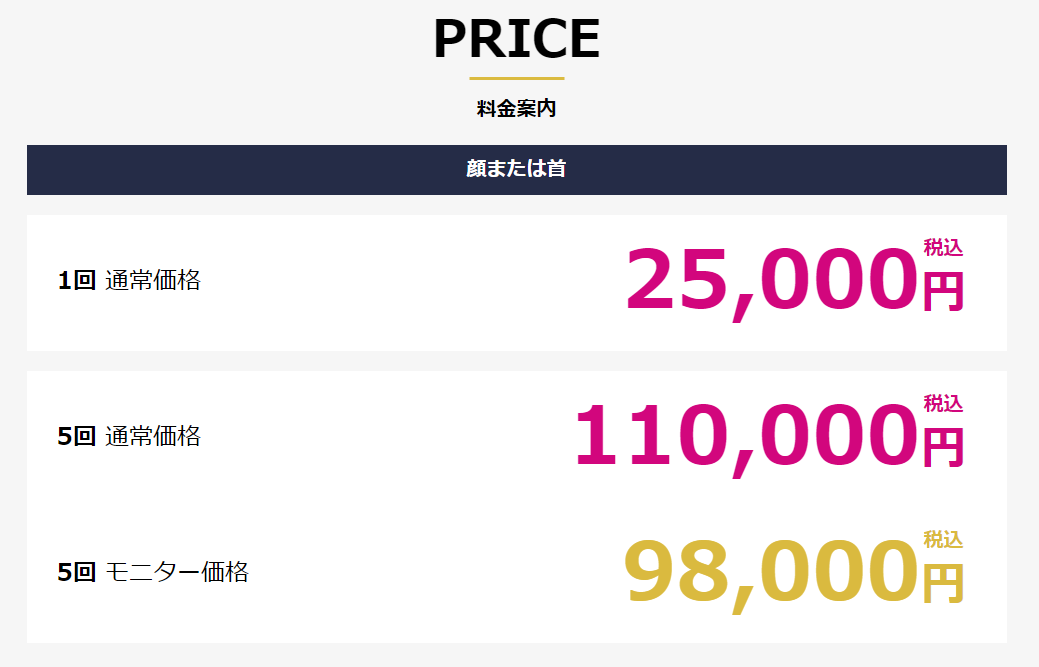This screenshot has height=667, width=1039.
Task: Click the bold 5回 text beside 通常価格
Action: pyautogui.click(x=77, y=436)
